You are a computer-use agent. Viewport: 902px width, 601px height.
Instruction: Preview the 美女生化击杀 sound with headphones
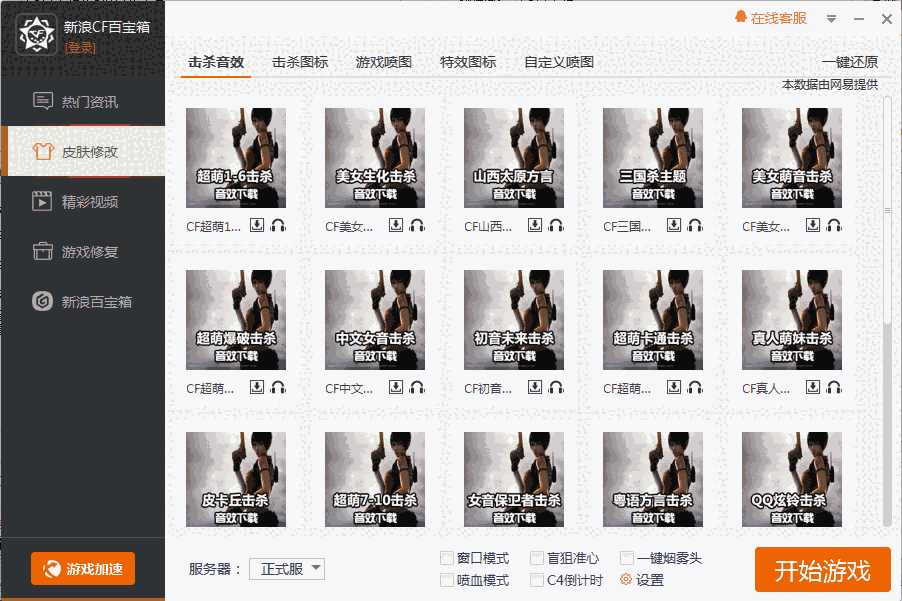click(418, 225)
